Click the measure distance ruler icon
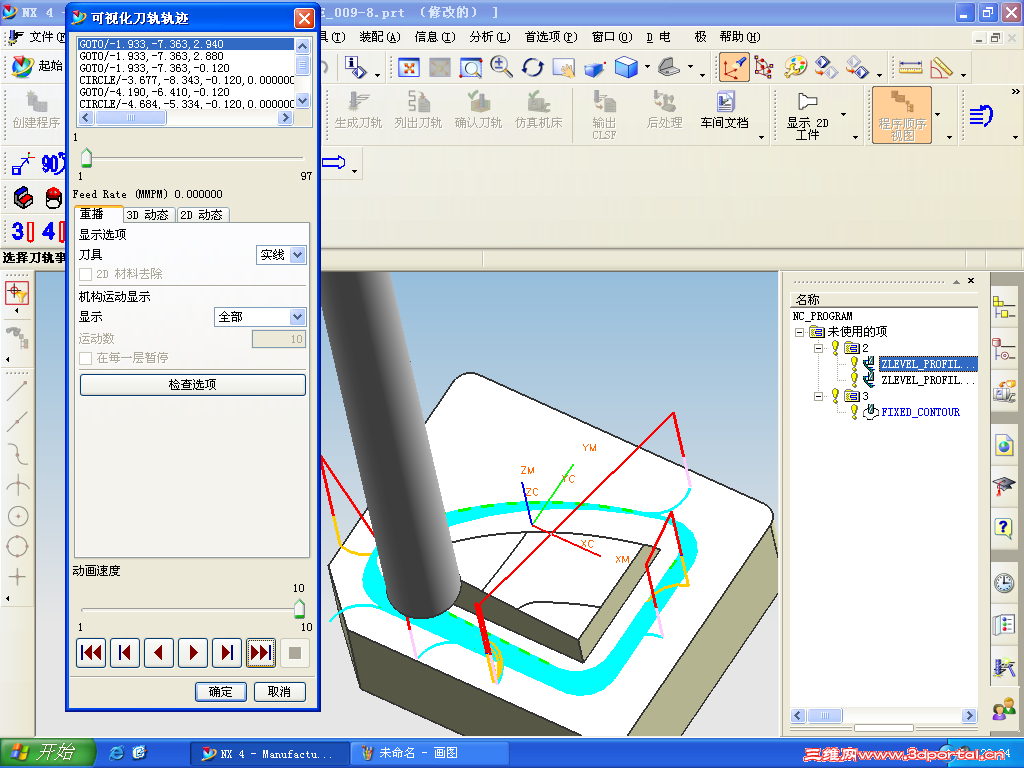 [910, 67]
